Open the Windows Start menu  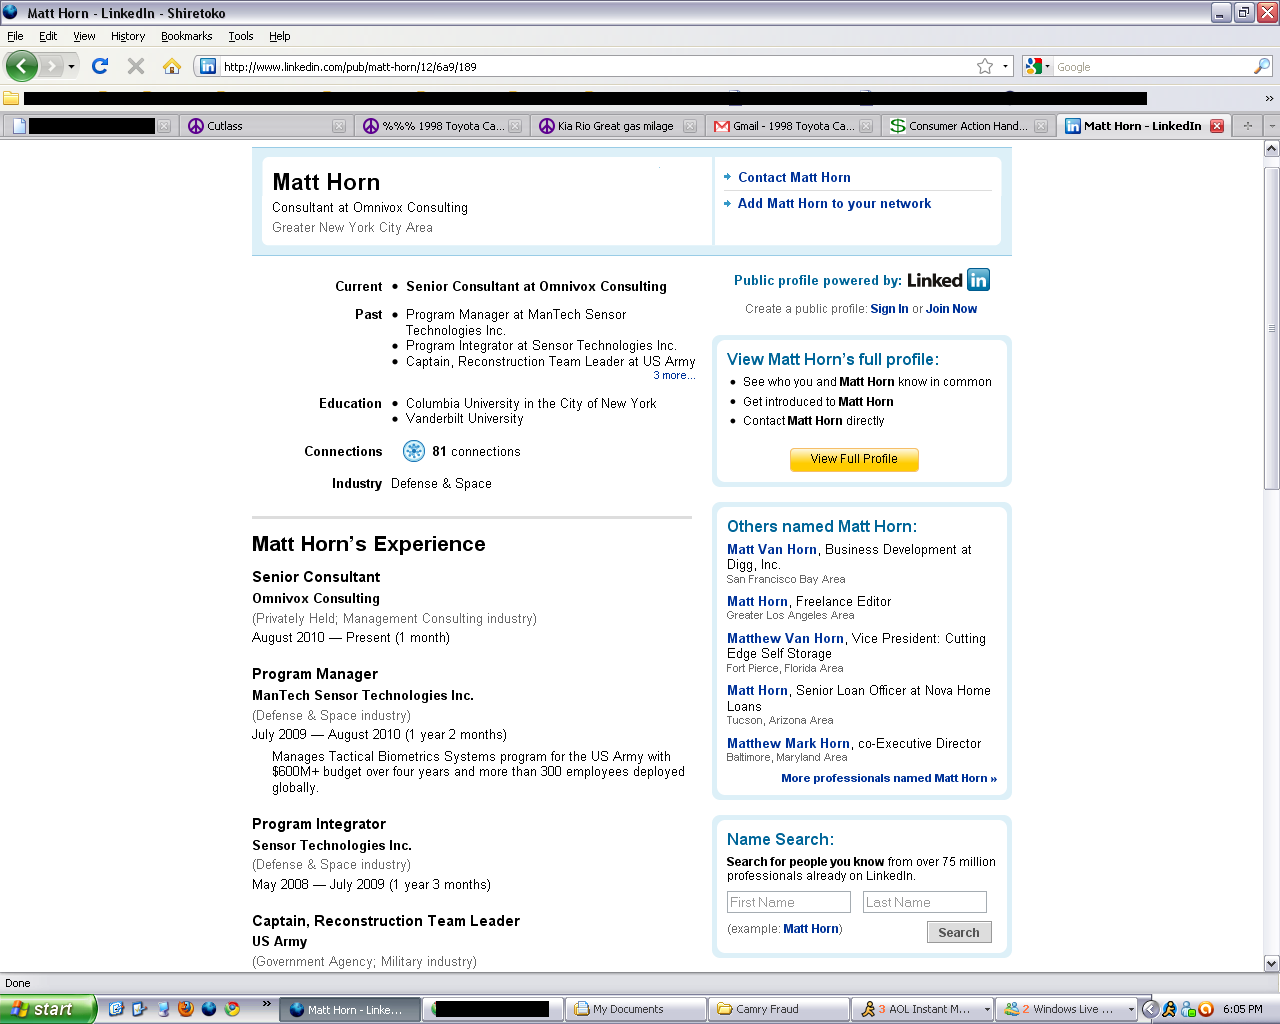(x=48, y=1009)
